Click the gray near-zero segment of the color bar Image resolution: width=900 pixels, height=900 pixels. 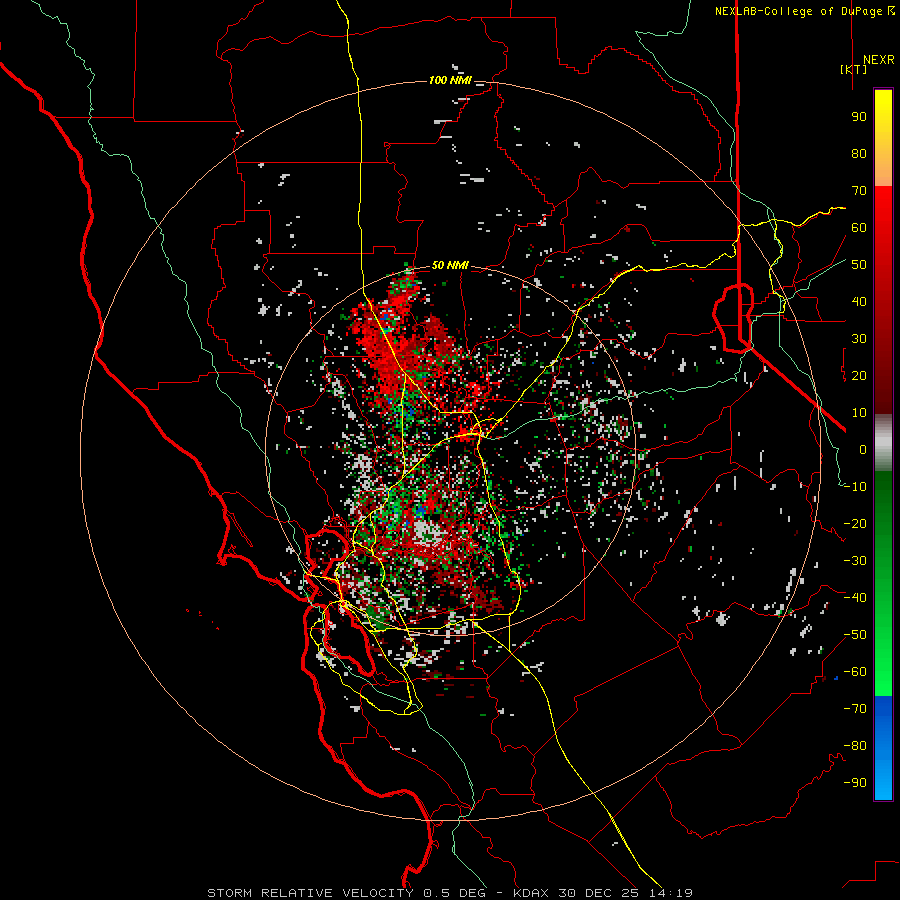point(883,443)
